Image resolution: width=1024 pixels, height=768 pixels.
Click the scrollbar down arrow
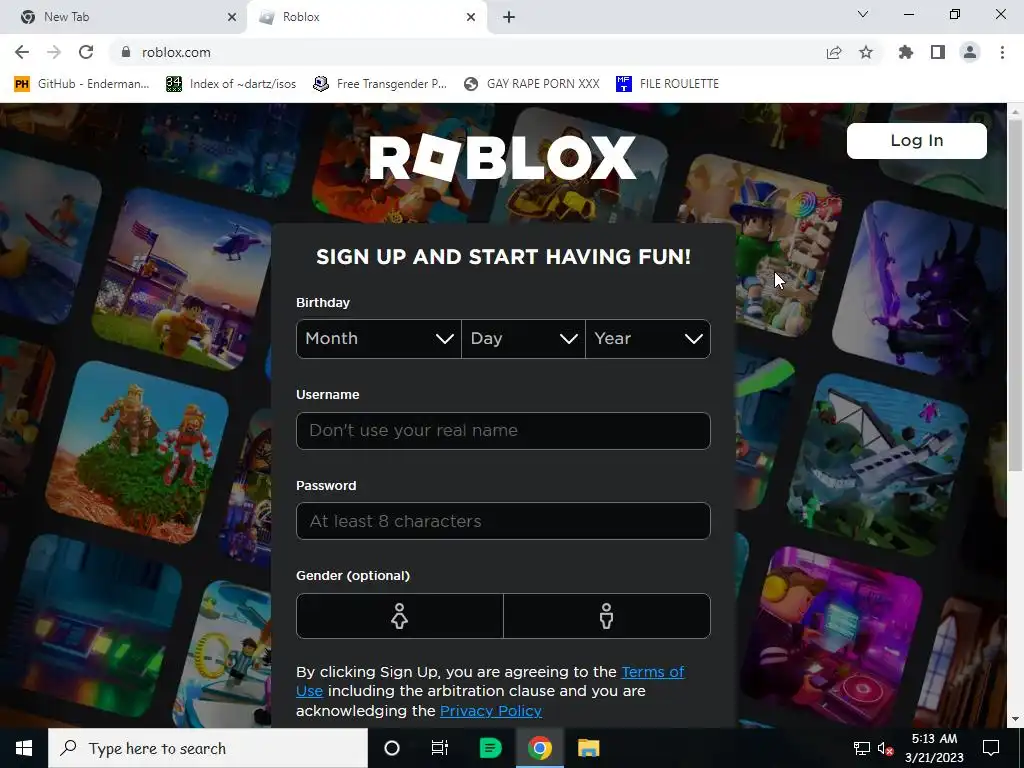pos(1015,719)
